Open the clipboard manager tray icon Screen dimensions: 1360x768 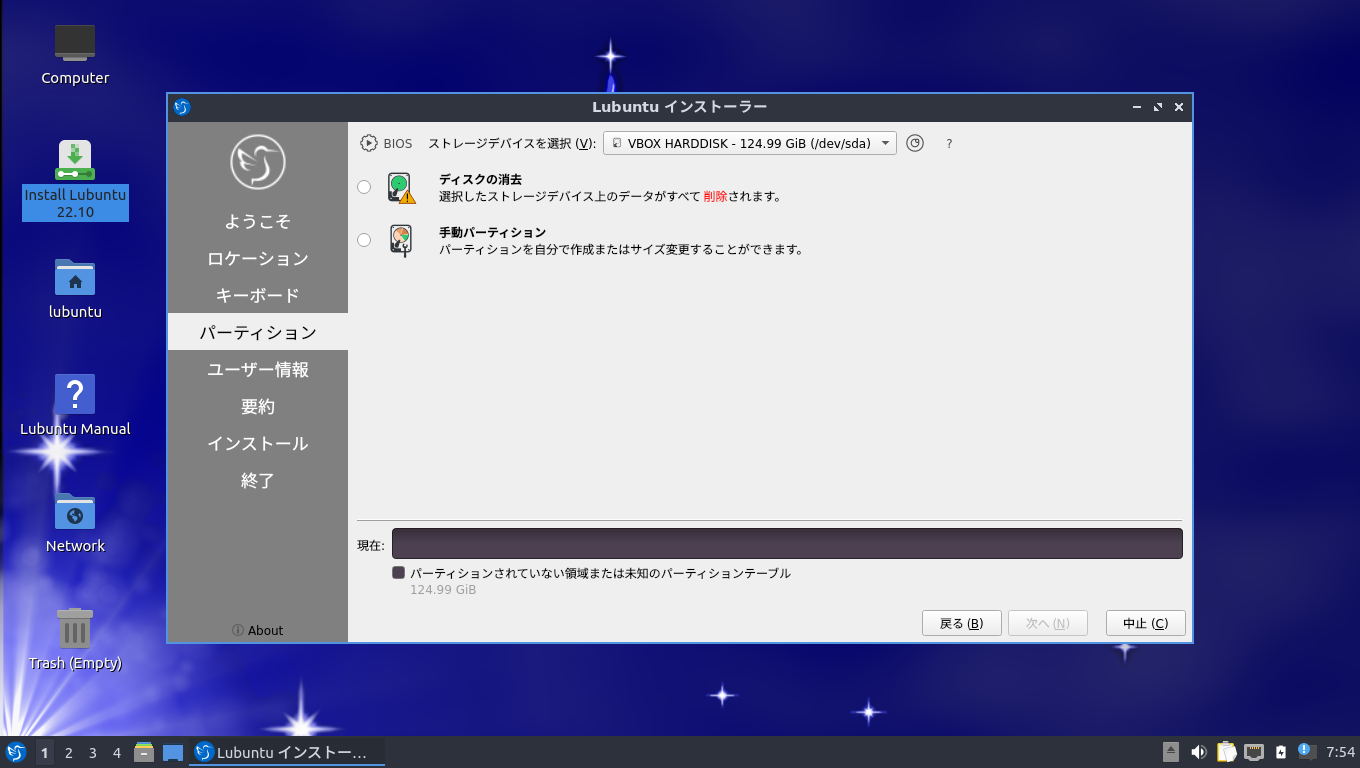(x=1226, y=752)
